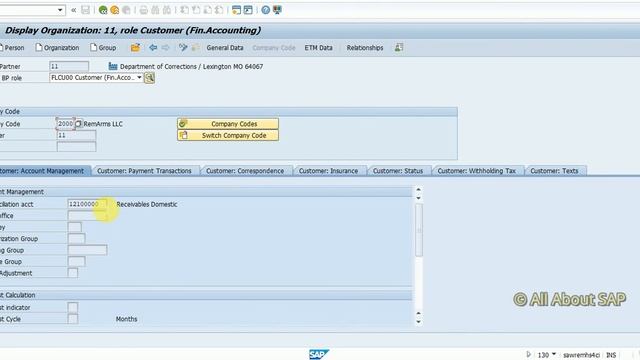
Task: Click the Open Business Partner folder icon
Action: (136, 48)
